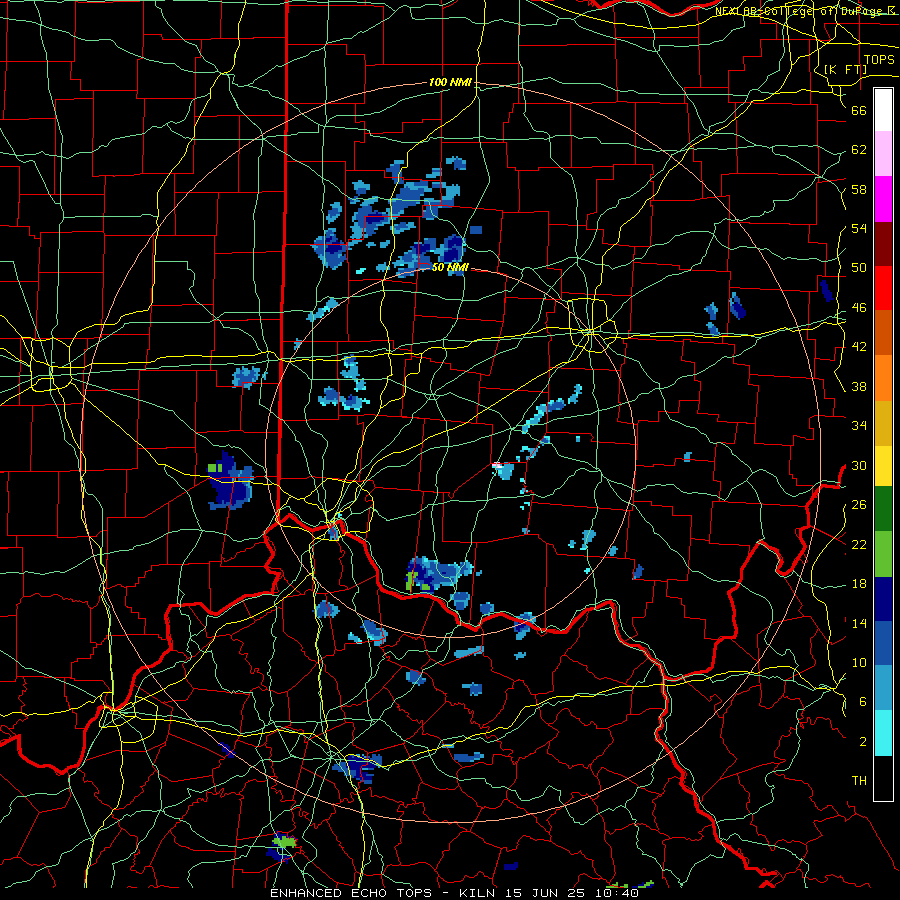Click the 58 value on the tops scale
The image size is (900, 900).
coord(859,189)
